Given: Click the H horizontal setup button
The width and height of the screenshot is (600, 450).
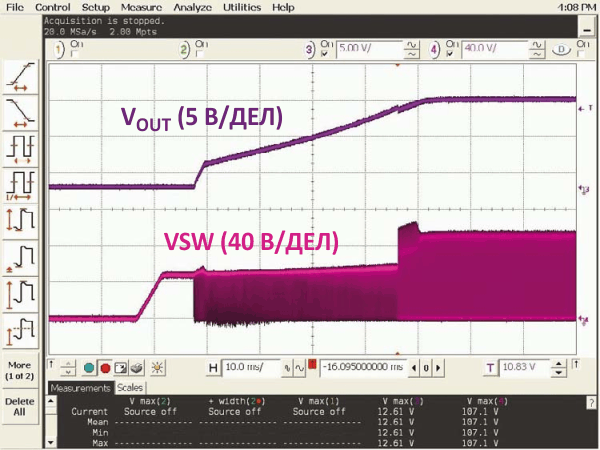Looking at the screenshot, I should (213, 368).
